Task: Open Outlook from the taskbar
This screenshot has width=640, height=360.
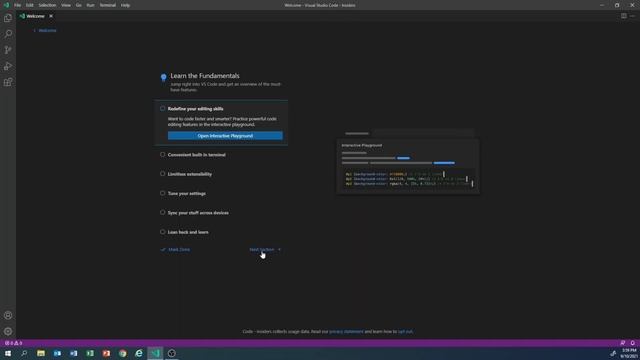Action: coord(57,353)
